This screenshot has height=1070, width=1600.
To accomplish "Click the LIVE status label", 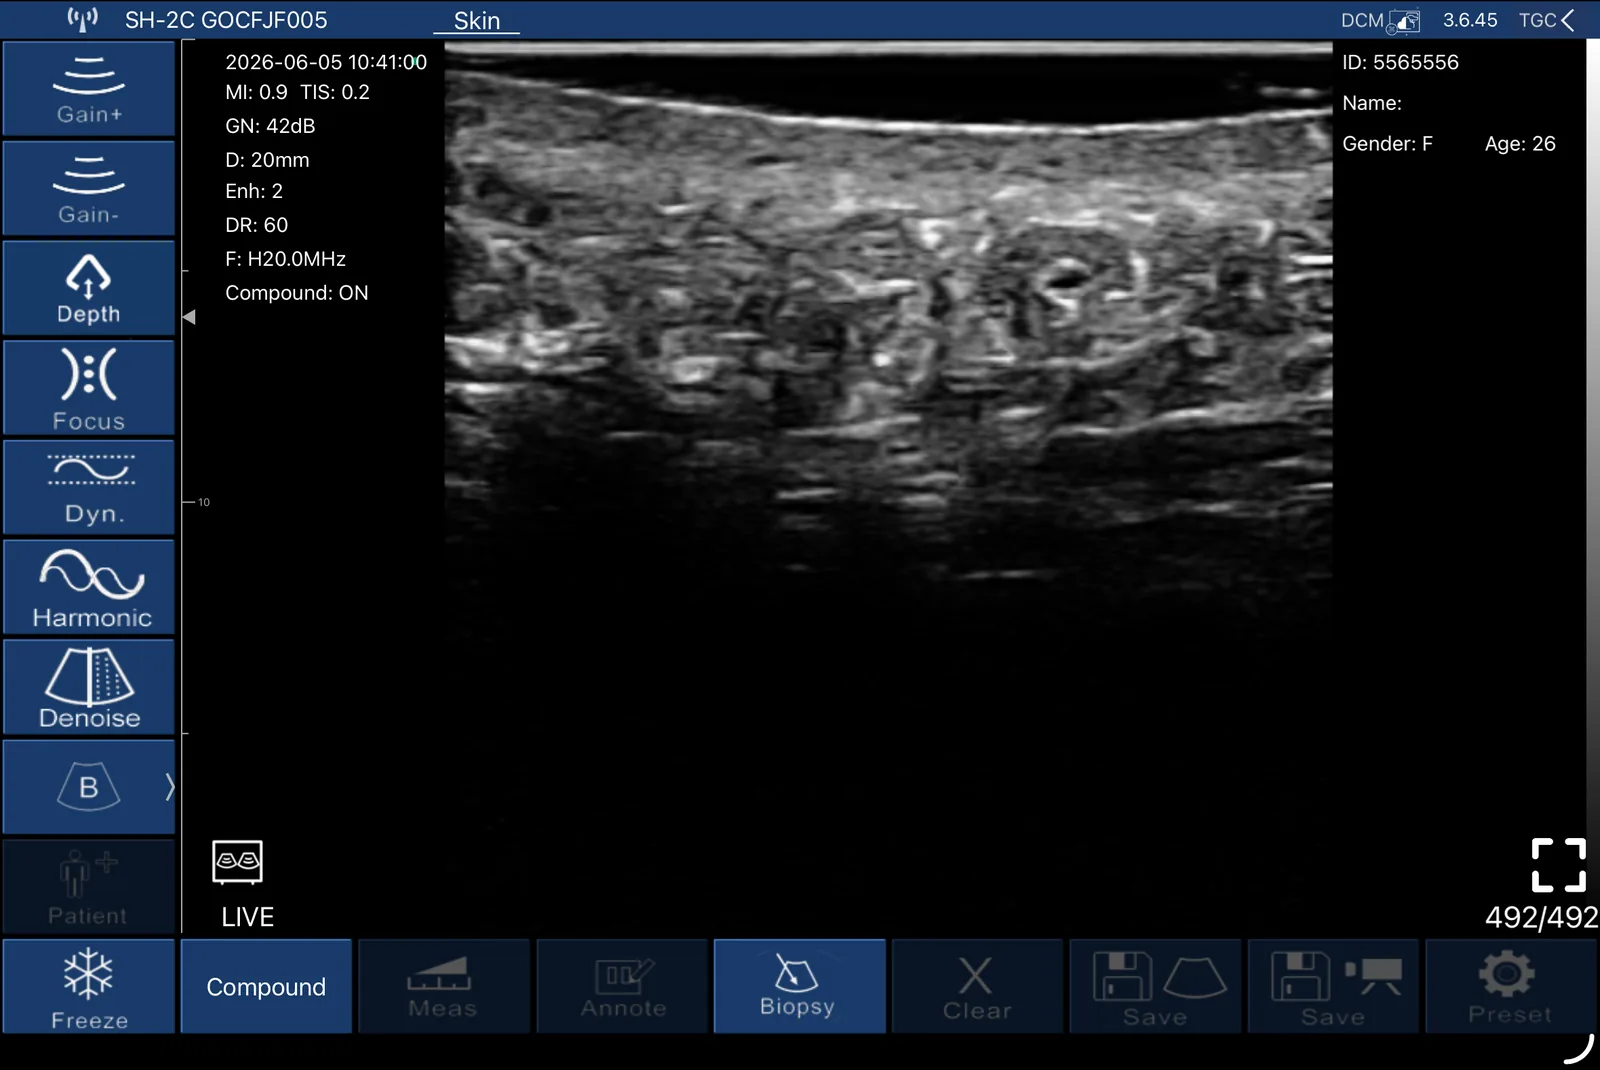I will (247, 917).
